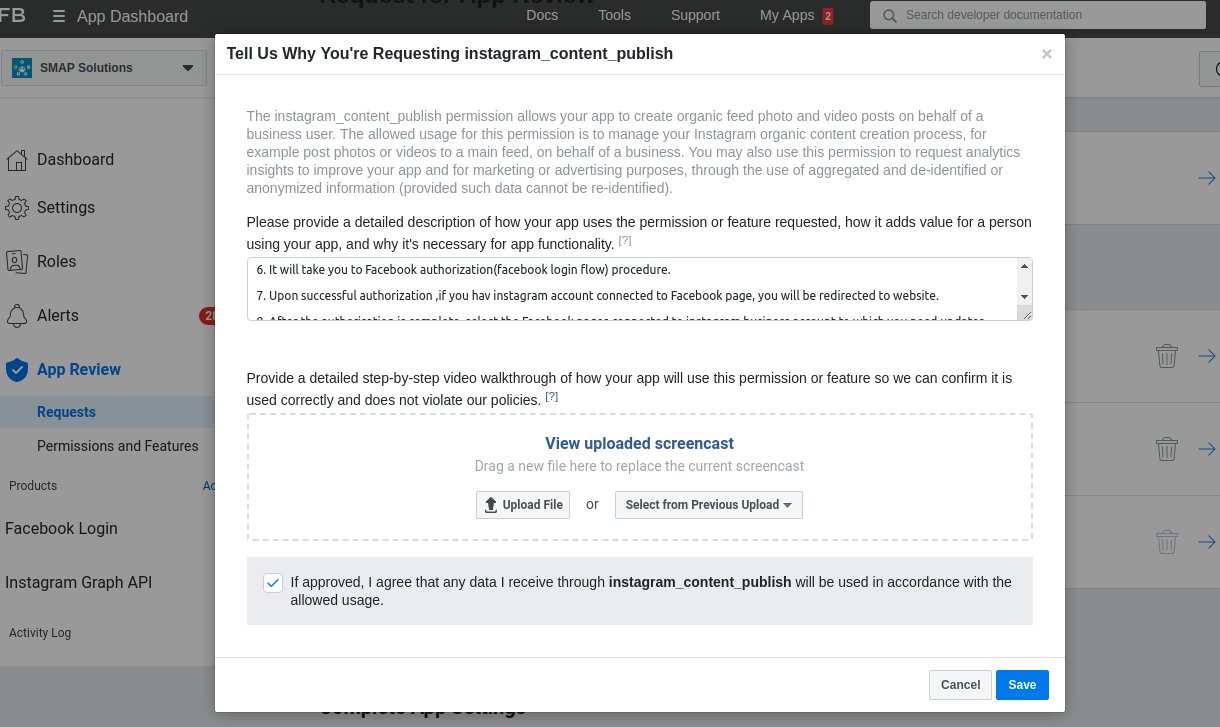
Task: Open the View uploaded screencast link
Action: (x=639, y=443)
